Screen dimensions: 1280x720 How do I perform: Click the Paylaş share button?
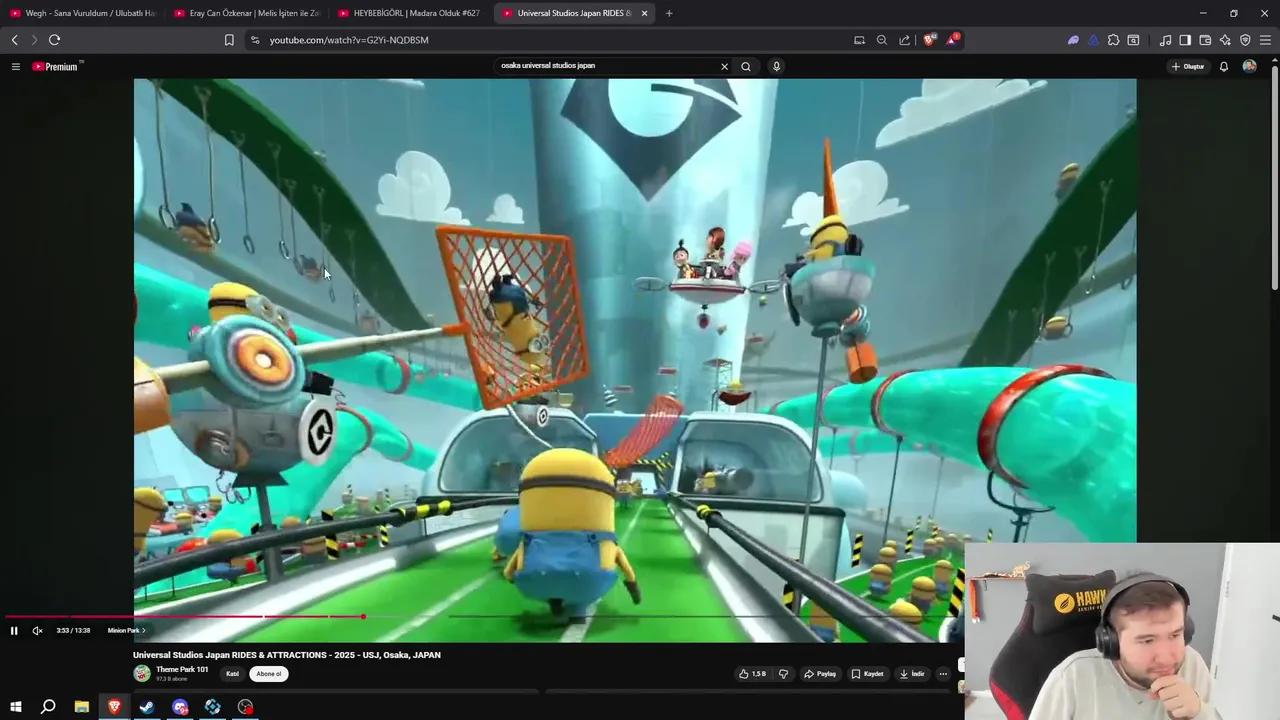tap(820, 674)
